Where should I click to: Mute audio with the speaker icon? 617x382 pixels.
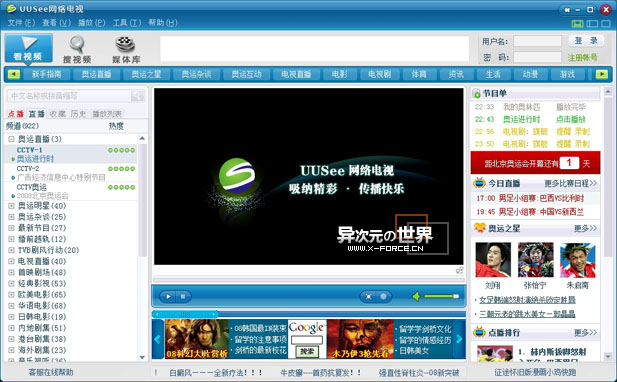point(416,296)
